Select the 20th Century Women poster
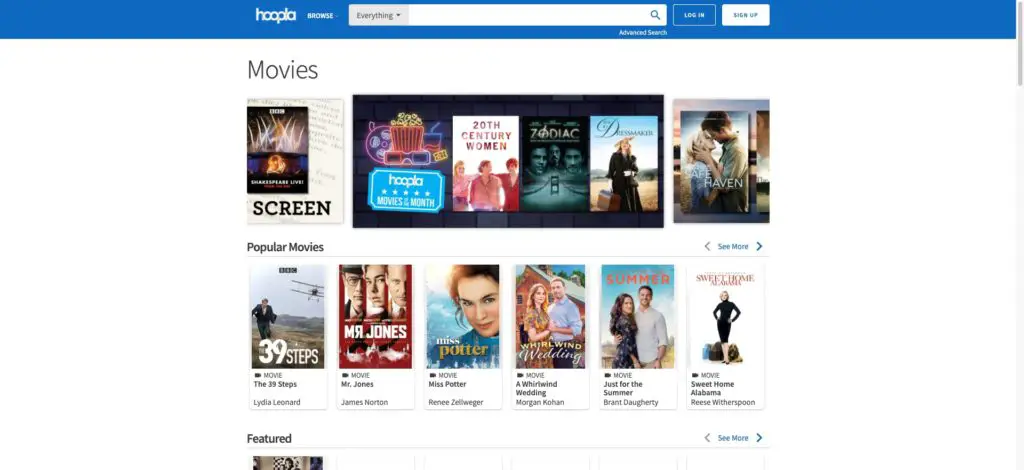The image size is (1024, 470). coord(485,163)
